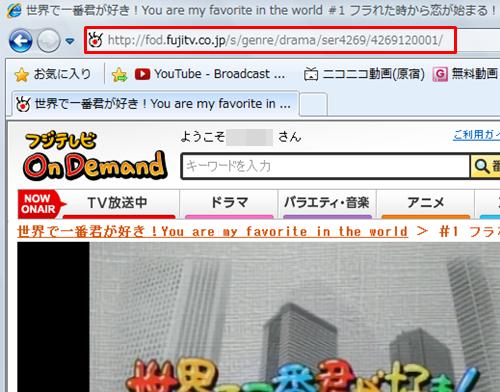Select the 世界で一番君が好き browser tab
The height and width of the screenshot is (392, 500).
tap(155, 104)
